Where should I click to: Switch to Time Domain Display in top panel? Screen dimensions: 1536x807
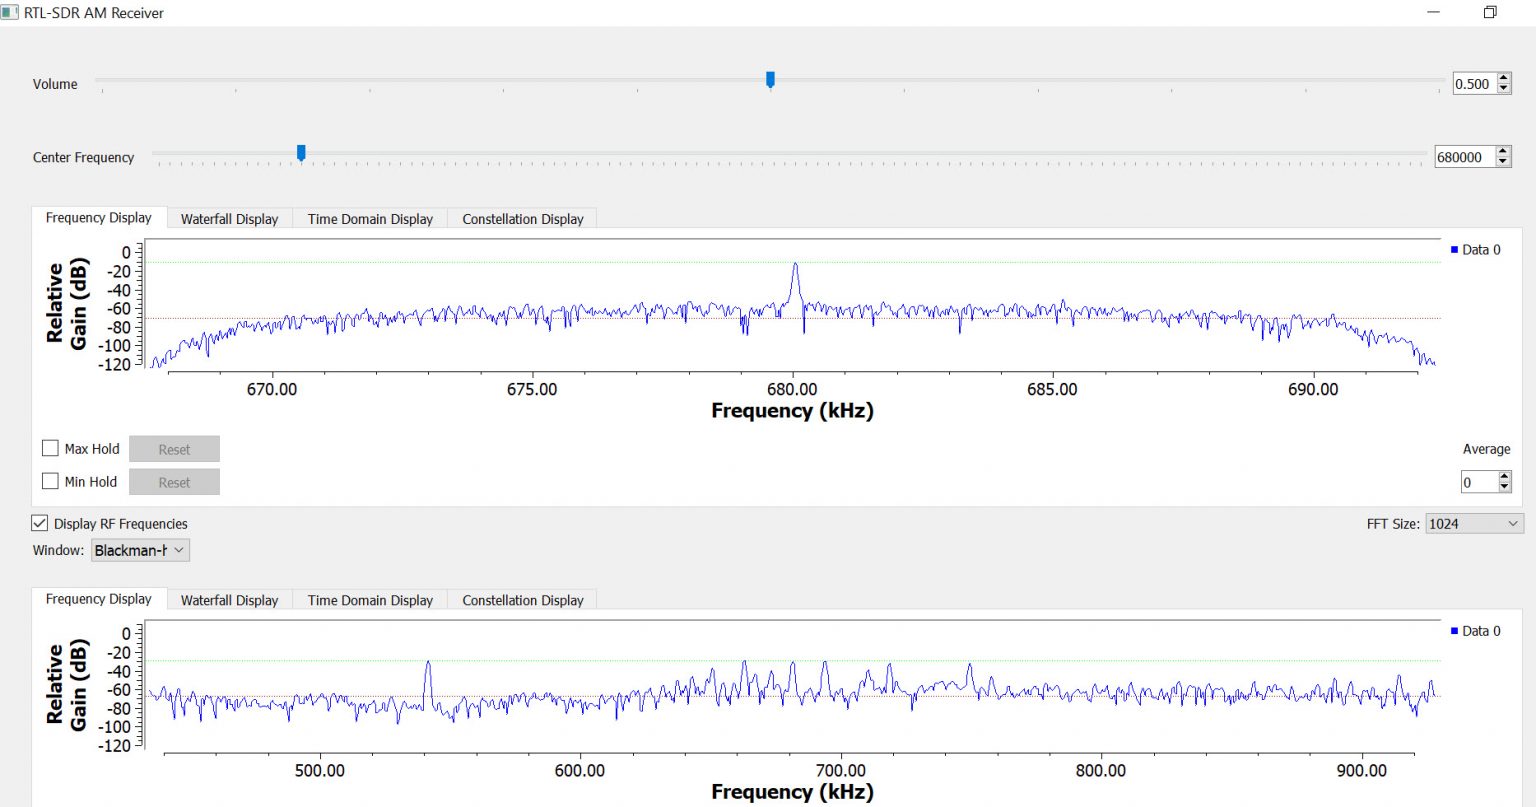pyautogui.click(x=369, y=218)
